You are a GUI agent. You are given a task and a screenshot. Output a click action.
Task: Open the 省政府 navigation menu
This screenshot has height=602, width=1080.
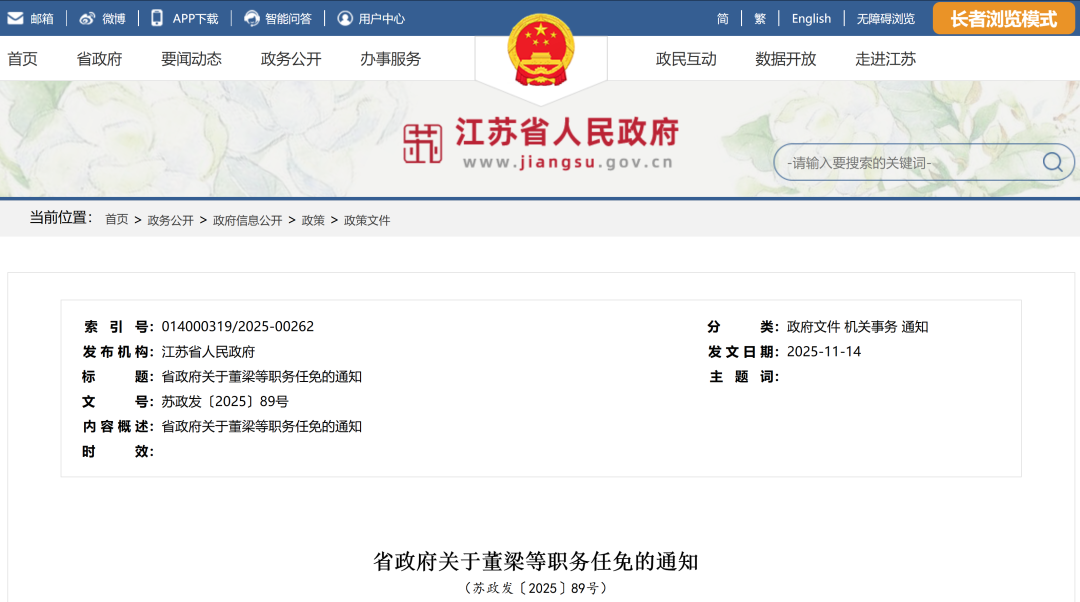(99, 59)
